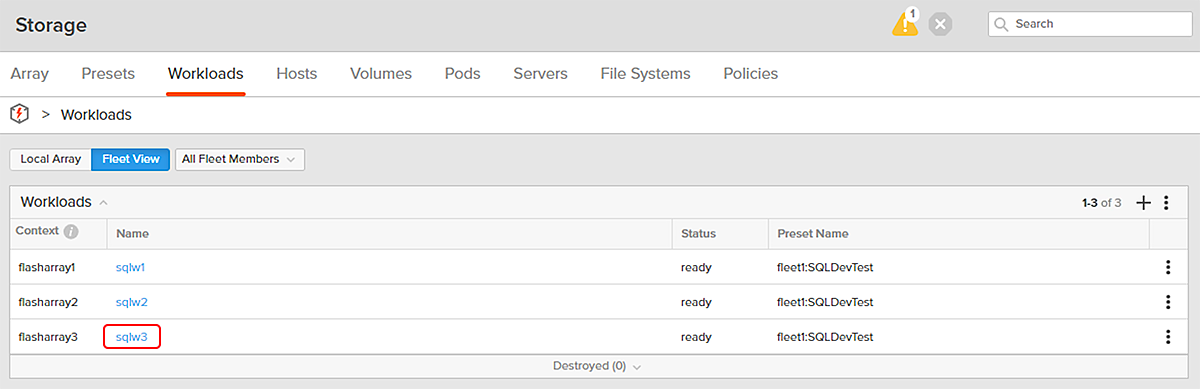Expand the Destroyed (0) section
The width and height of the screenshot is (1200, 389).
pos(597,366)
